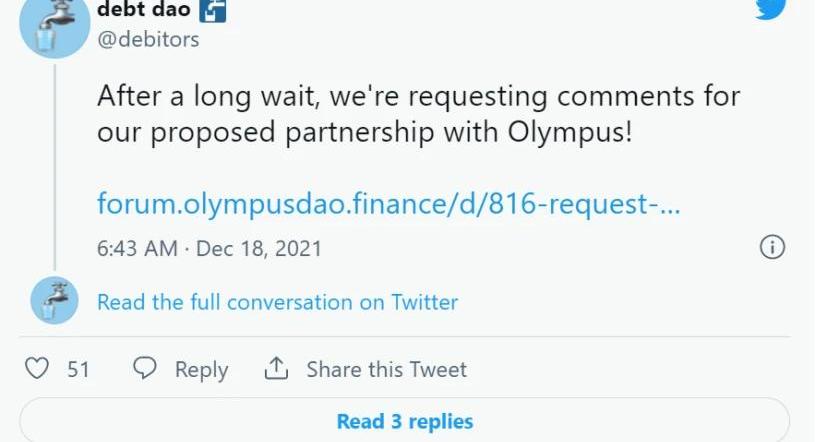Click the 51 likes count

click(78, 370)
